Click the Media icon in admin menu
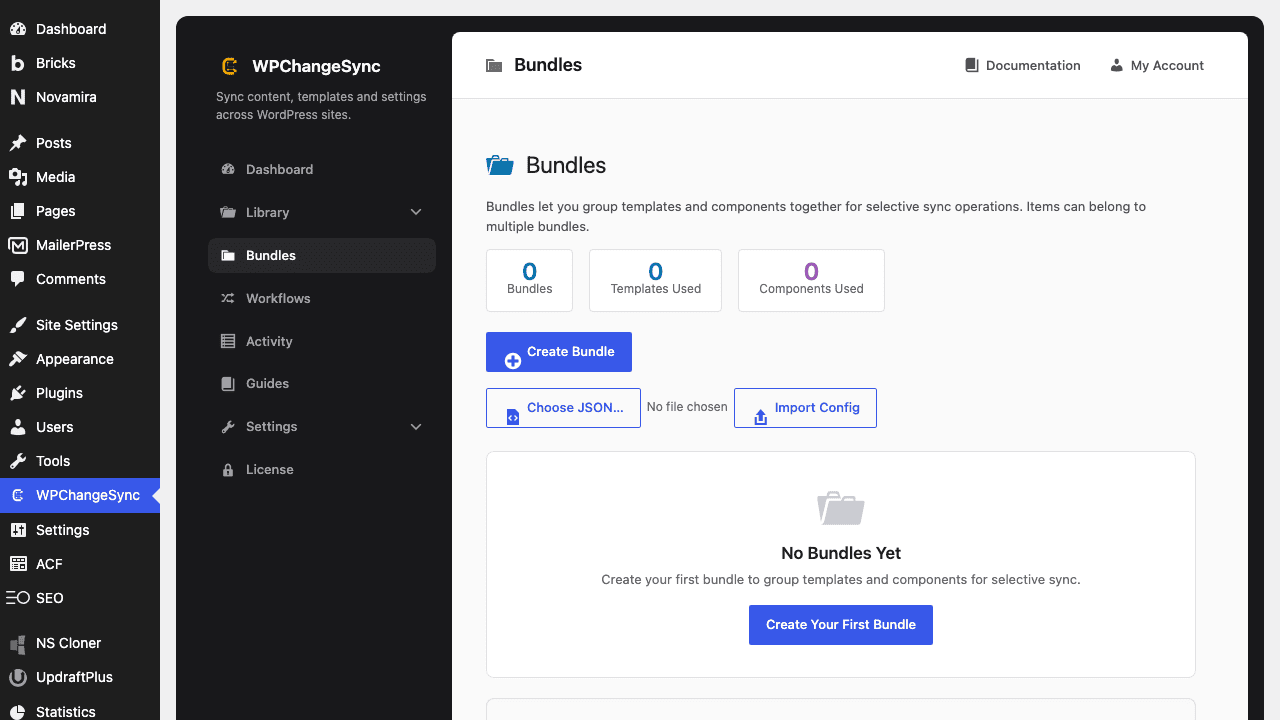 tap(18, 177)
